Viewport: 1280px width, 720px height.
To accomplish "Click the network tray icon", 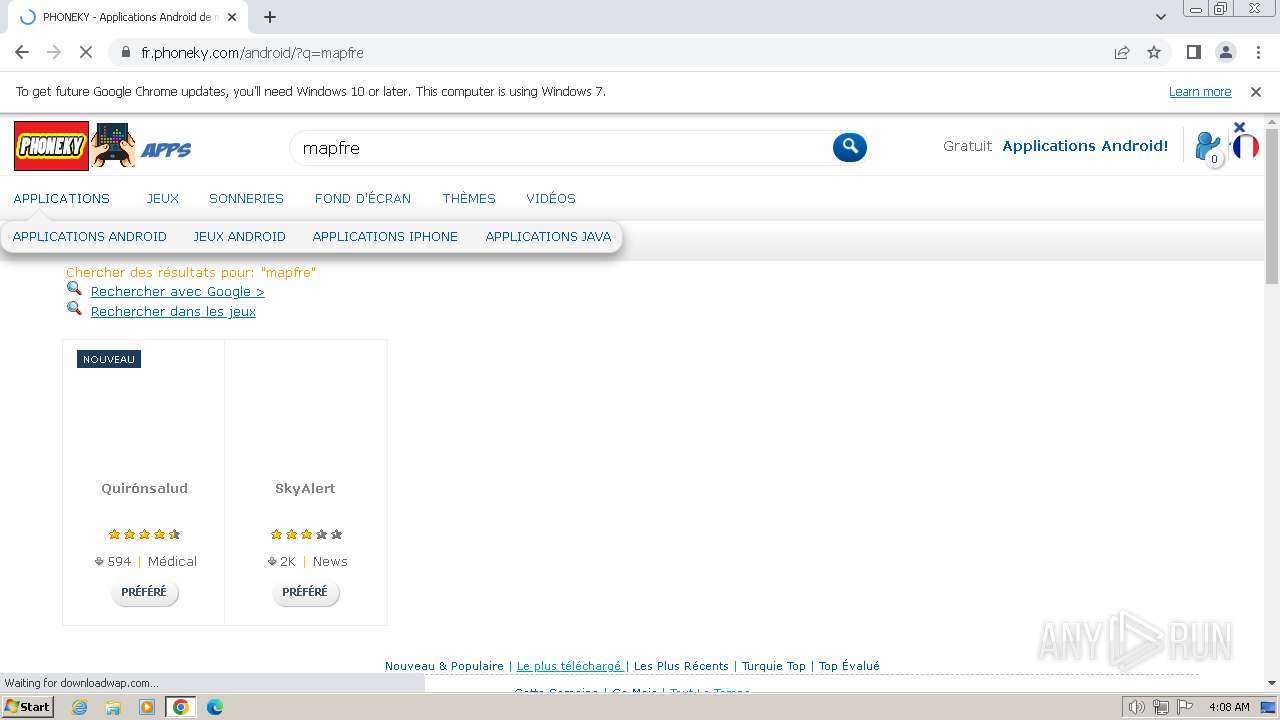I will (1160, 707).
